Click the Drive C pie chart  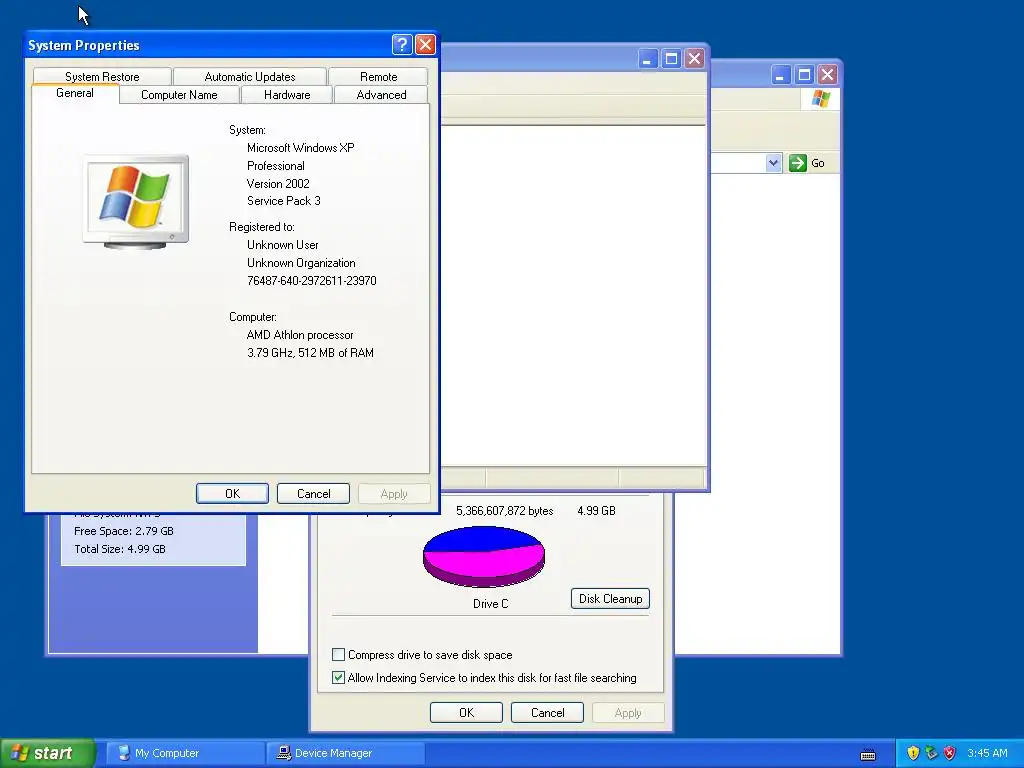484,556
